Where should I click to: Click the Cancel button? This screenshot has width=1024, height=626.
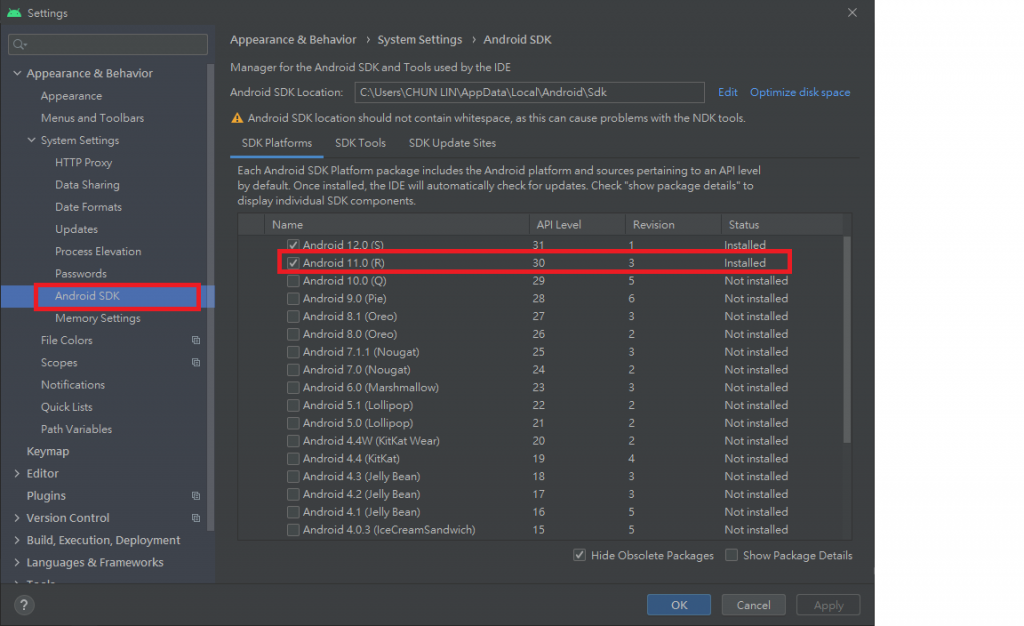(x=754, y=605)
